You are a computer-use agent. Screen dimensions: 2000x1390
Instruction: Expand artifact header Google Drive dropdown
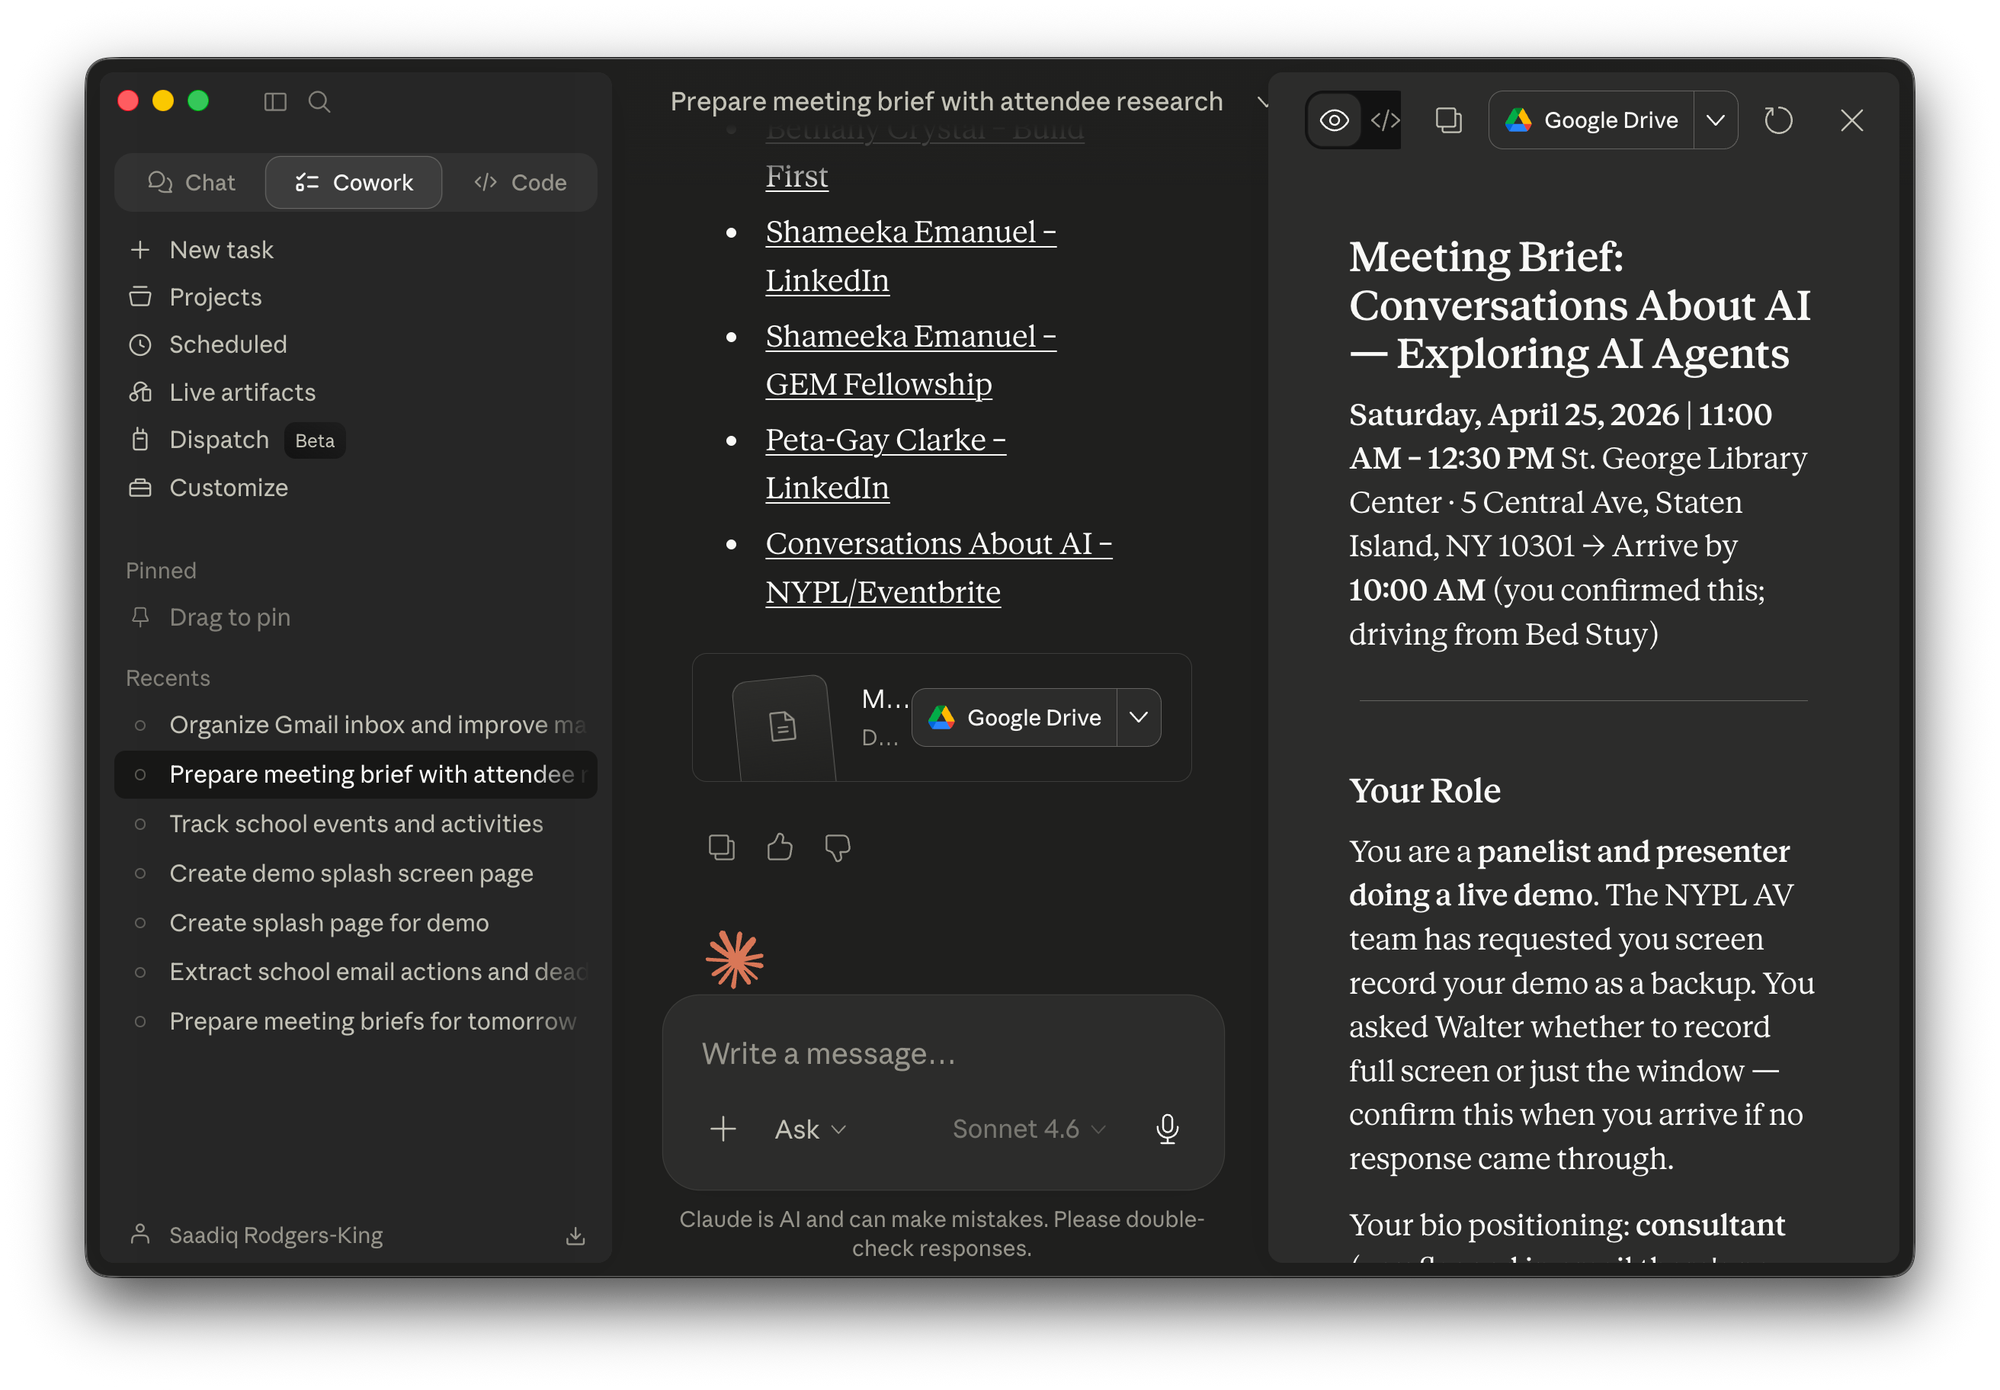tap(1716, 121)
